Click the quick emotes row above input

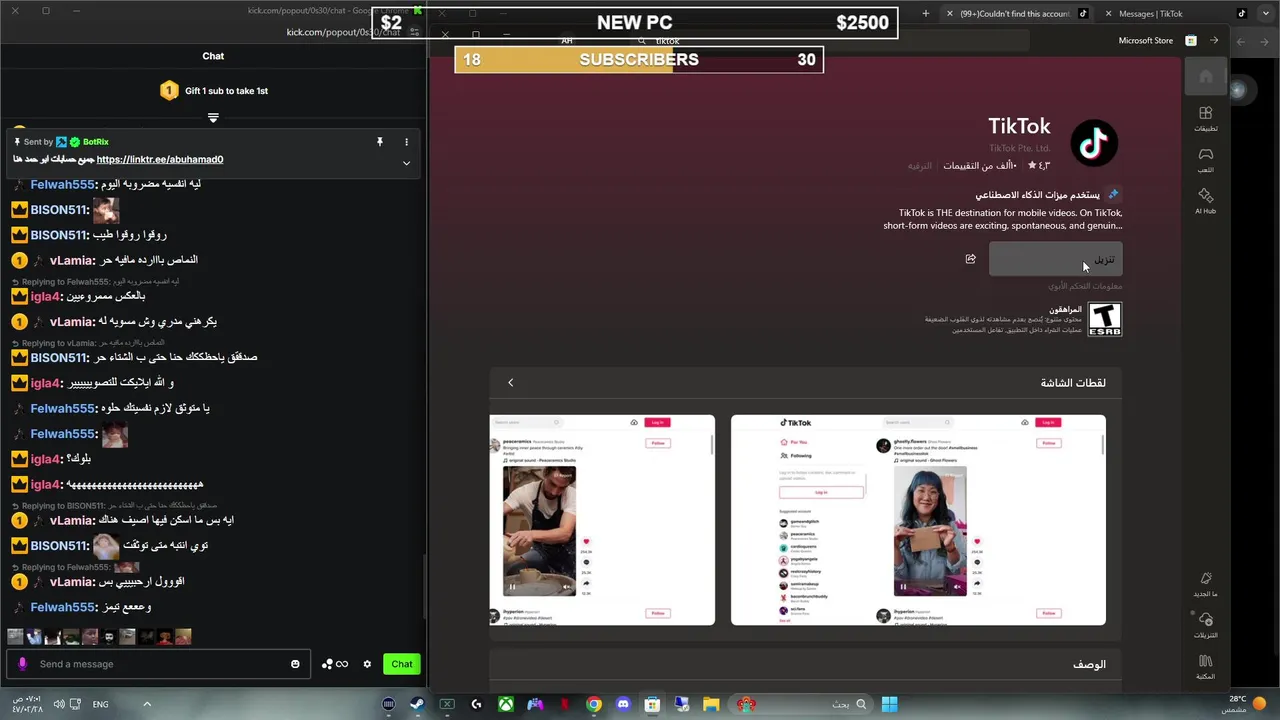coord(98,637)
